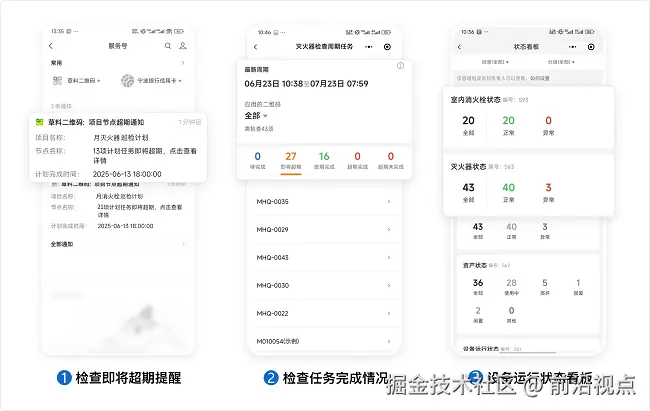Click the info icon on 最新周期 card

[x=400, y=66]
